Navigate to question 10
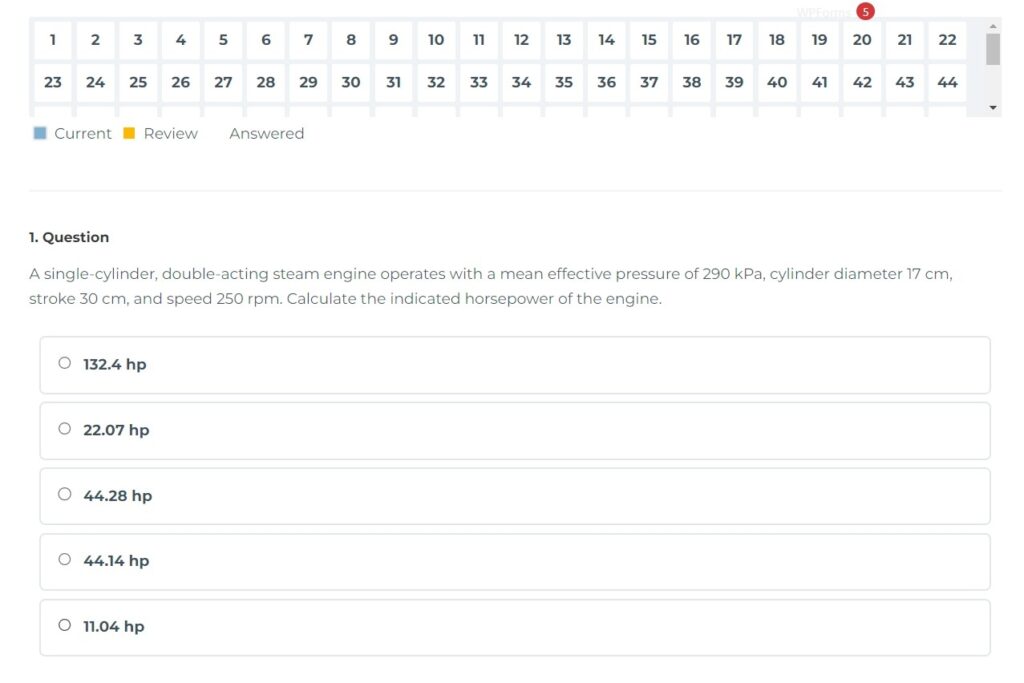Viewport: 1024px width, 683px height. point(436,40)
